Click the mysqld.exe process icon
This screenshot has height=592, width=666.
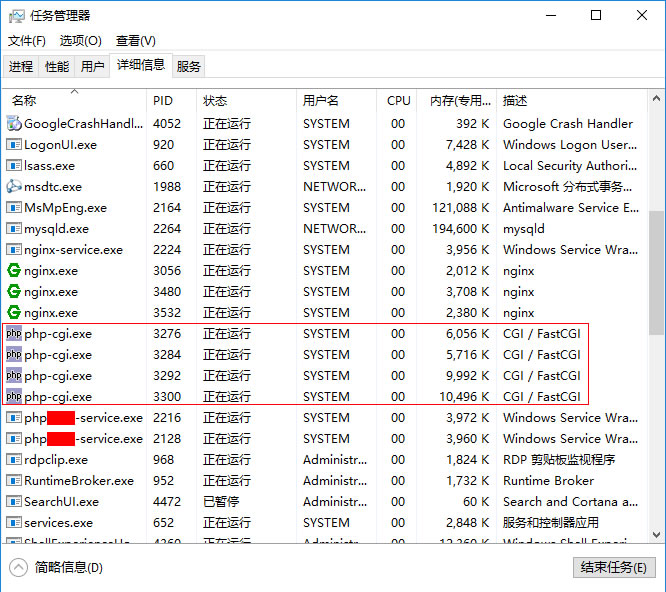[x=14, y=229]
